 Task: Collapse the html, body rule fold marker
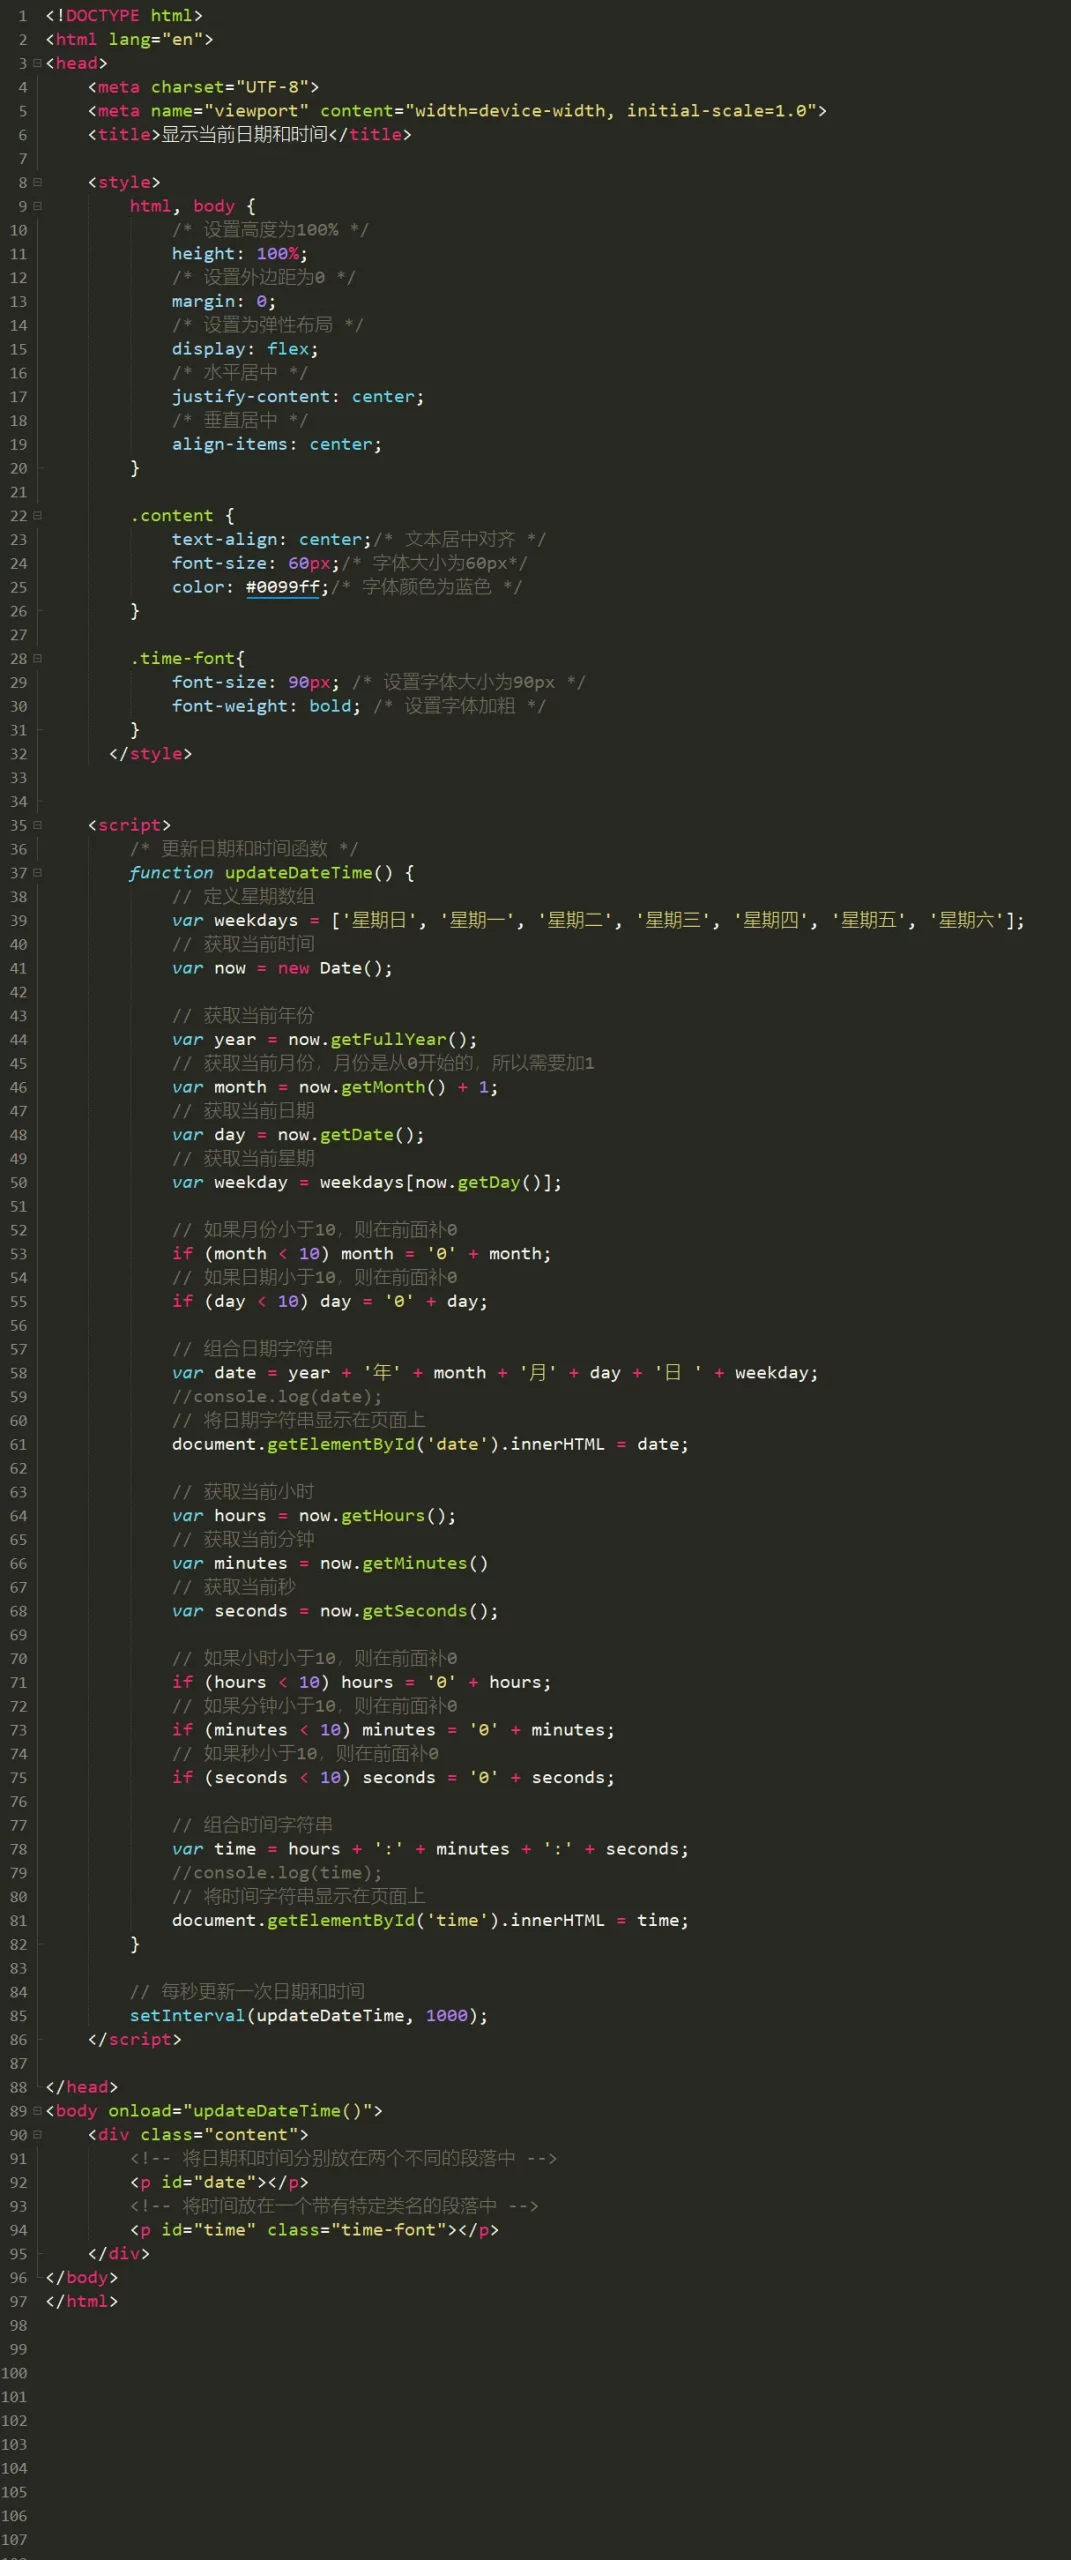point(38,206)
